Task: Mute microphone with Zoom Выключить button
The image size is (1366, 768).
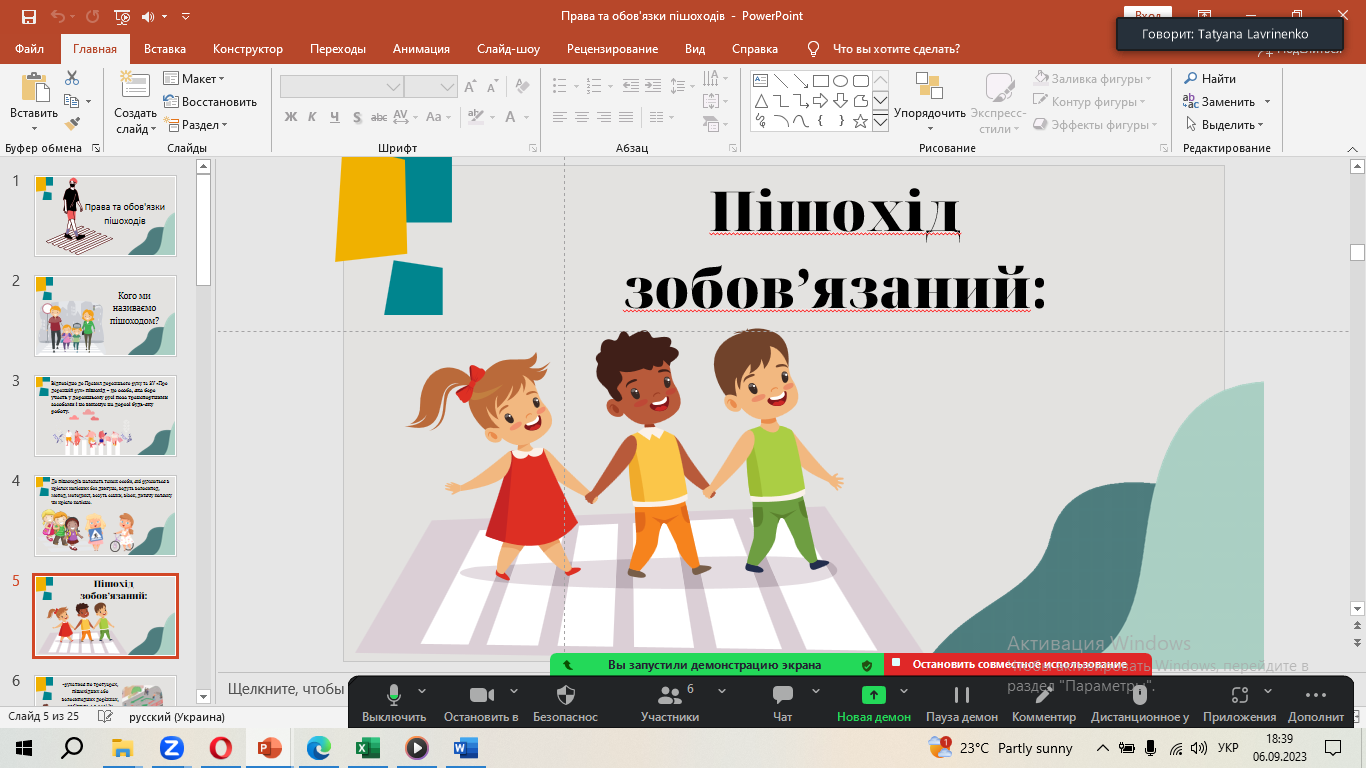Action: pyautogui.click(x=393, y=702)
